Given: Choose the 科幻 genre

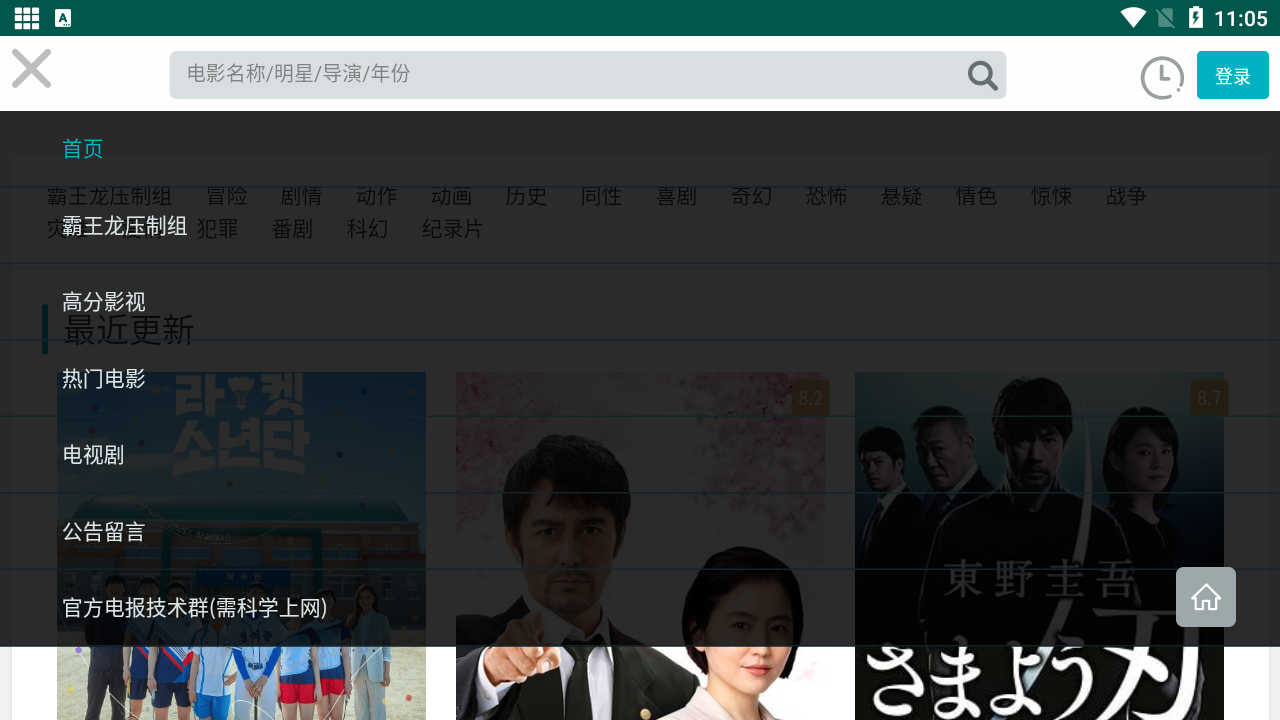Looking at the screenshot, I should (367, 229).
